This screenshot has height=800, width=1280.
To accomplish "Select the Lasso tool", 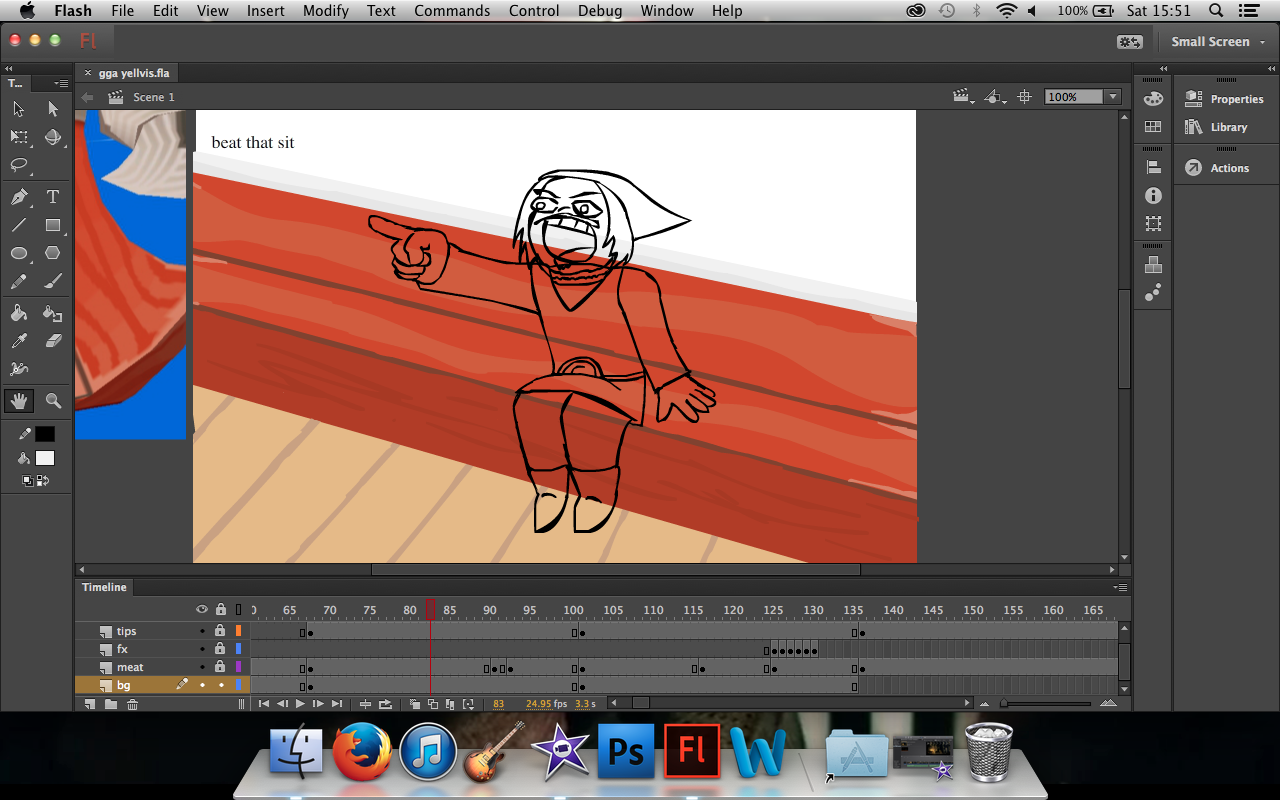I will click(19, 165).
